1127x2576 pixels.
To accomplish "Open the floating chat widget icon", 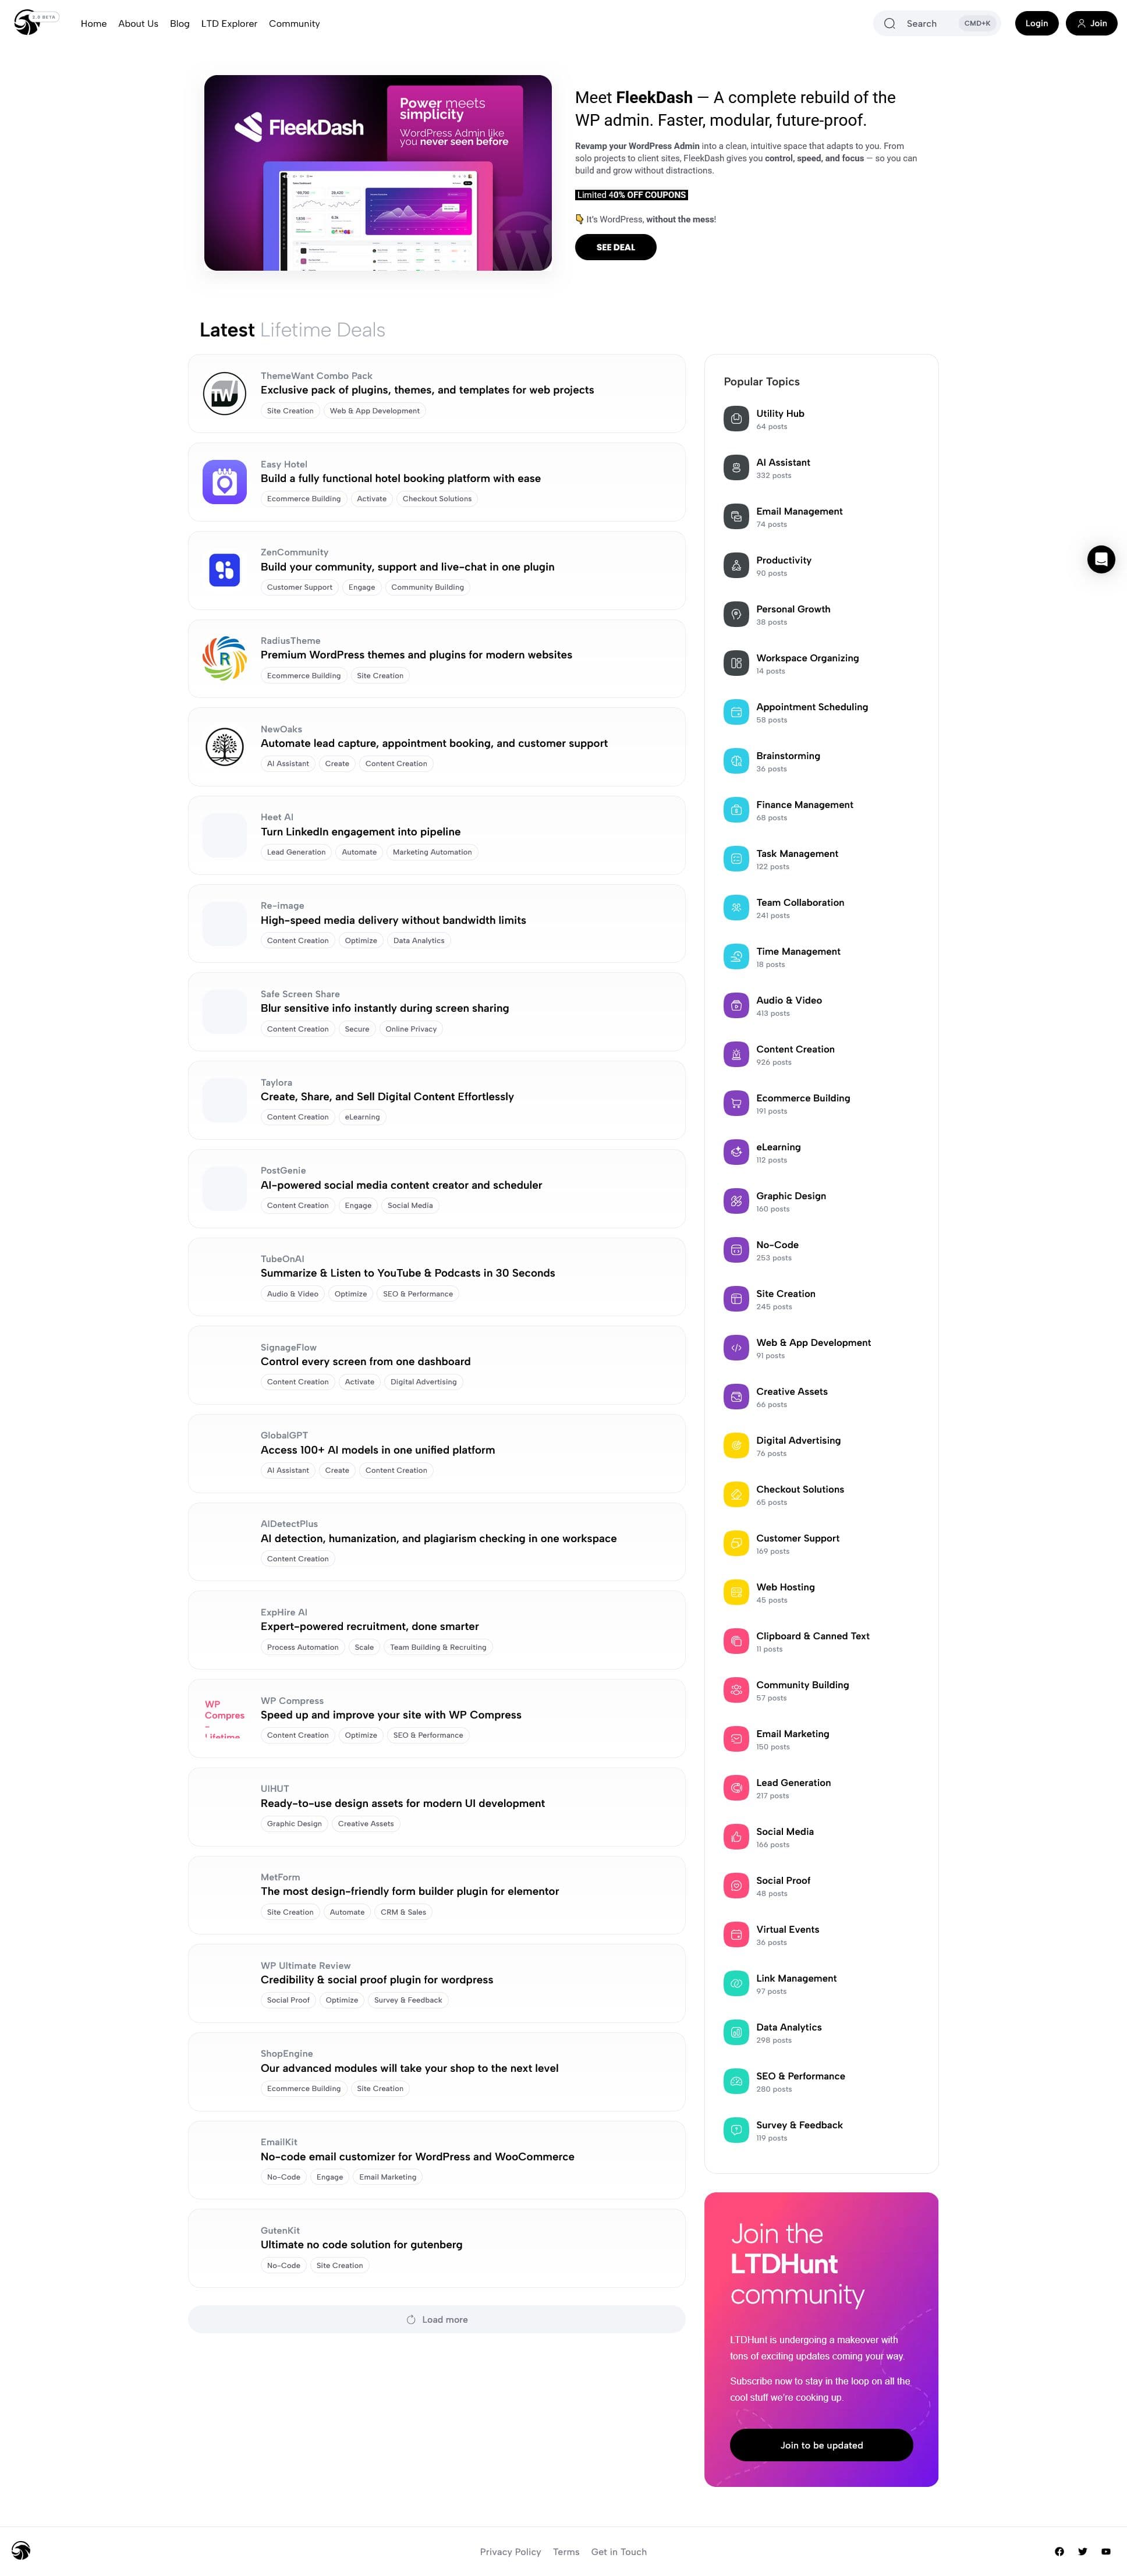I will pos(1101,559).
